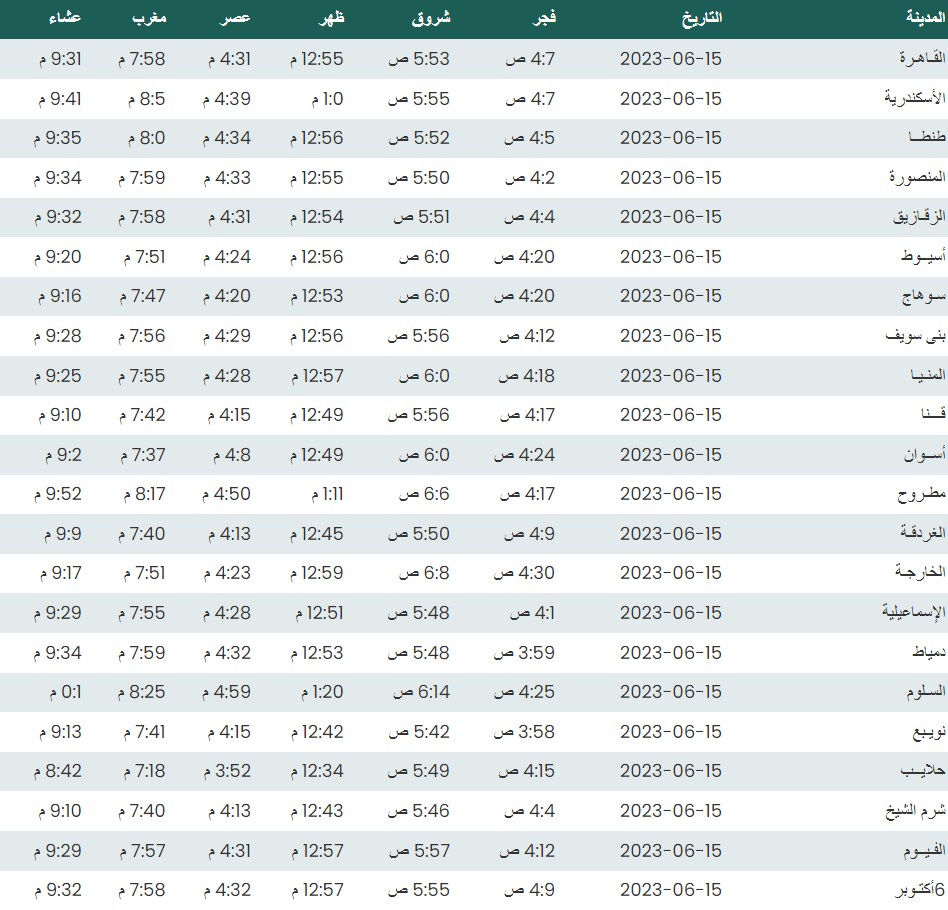This screenshot has height=910, width=948.
Task: Select the أسوان (Aswan) city cell
Action: coord(919,455)
